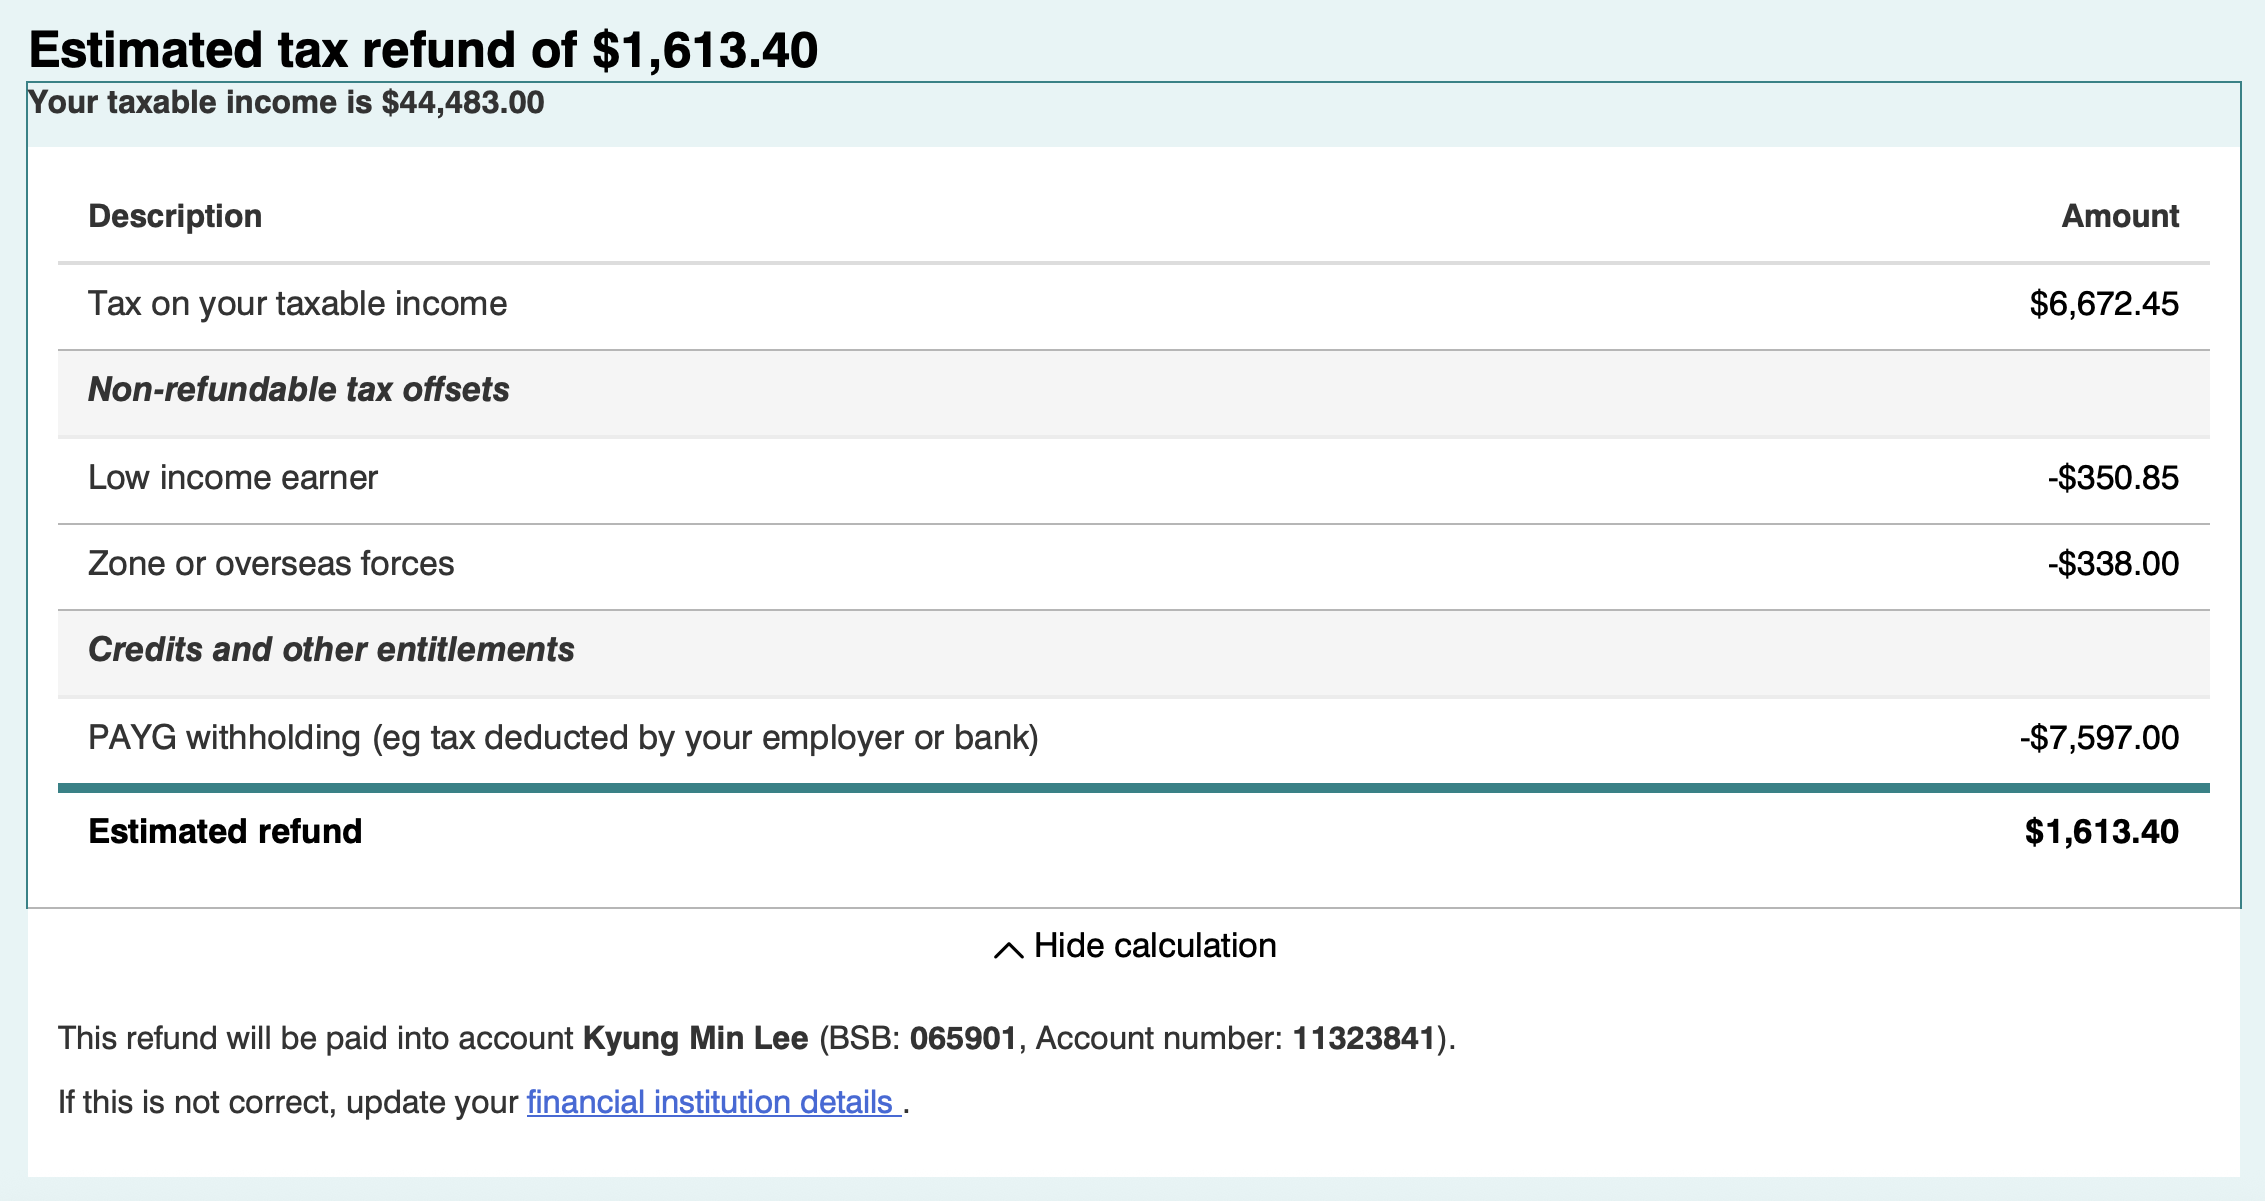Click the $6,672.45 tax amount
2265x1201 pixels.
coord(2103,304)
